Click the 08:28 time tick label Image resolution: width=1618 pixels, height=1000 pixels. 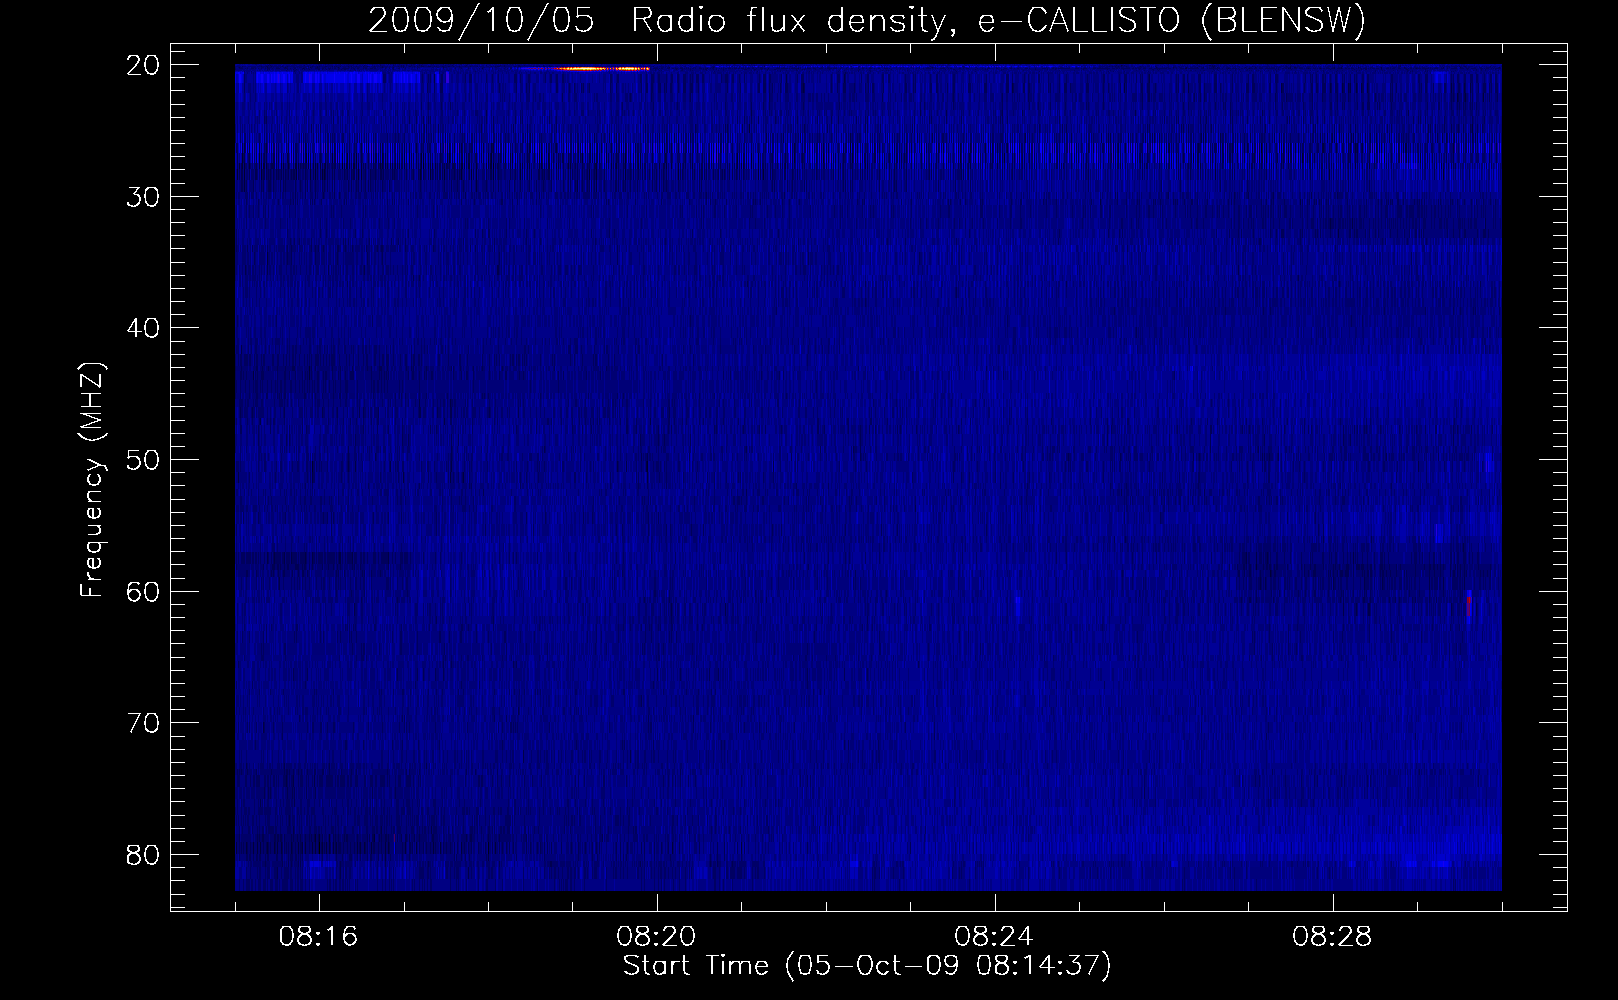pyautogui.click(x=1333, y=937)
